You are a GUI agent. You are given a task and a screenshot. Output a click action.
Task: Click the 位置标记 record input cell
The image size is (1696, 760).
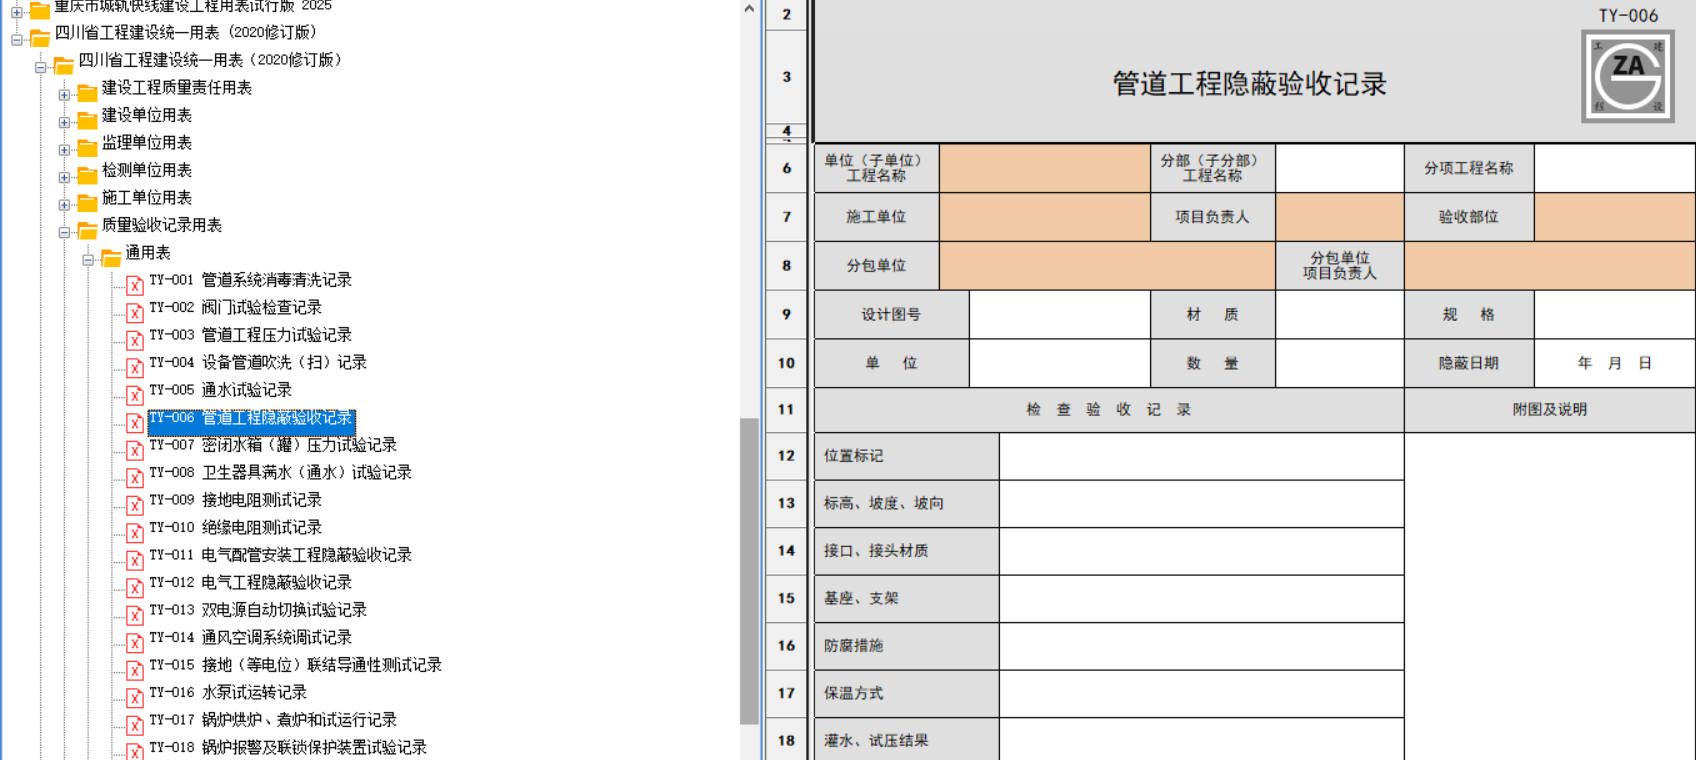(1200, 456)
